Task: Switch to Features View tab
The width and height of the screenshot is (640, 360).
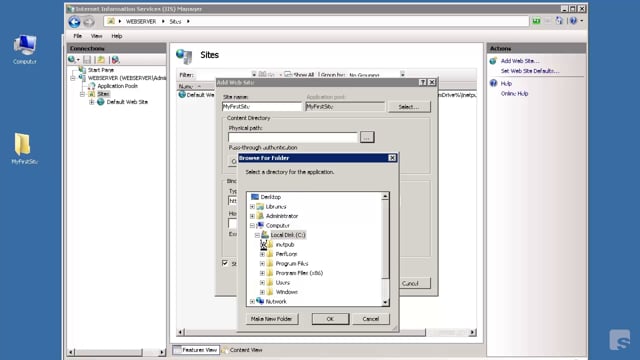Action: tap(196, 350)
